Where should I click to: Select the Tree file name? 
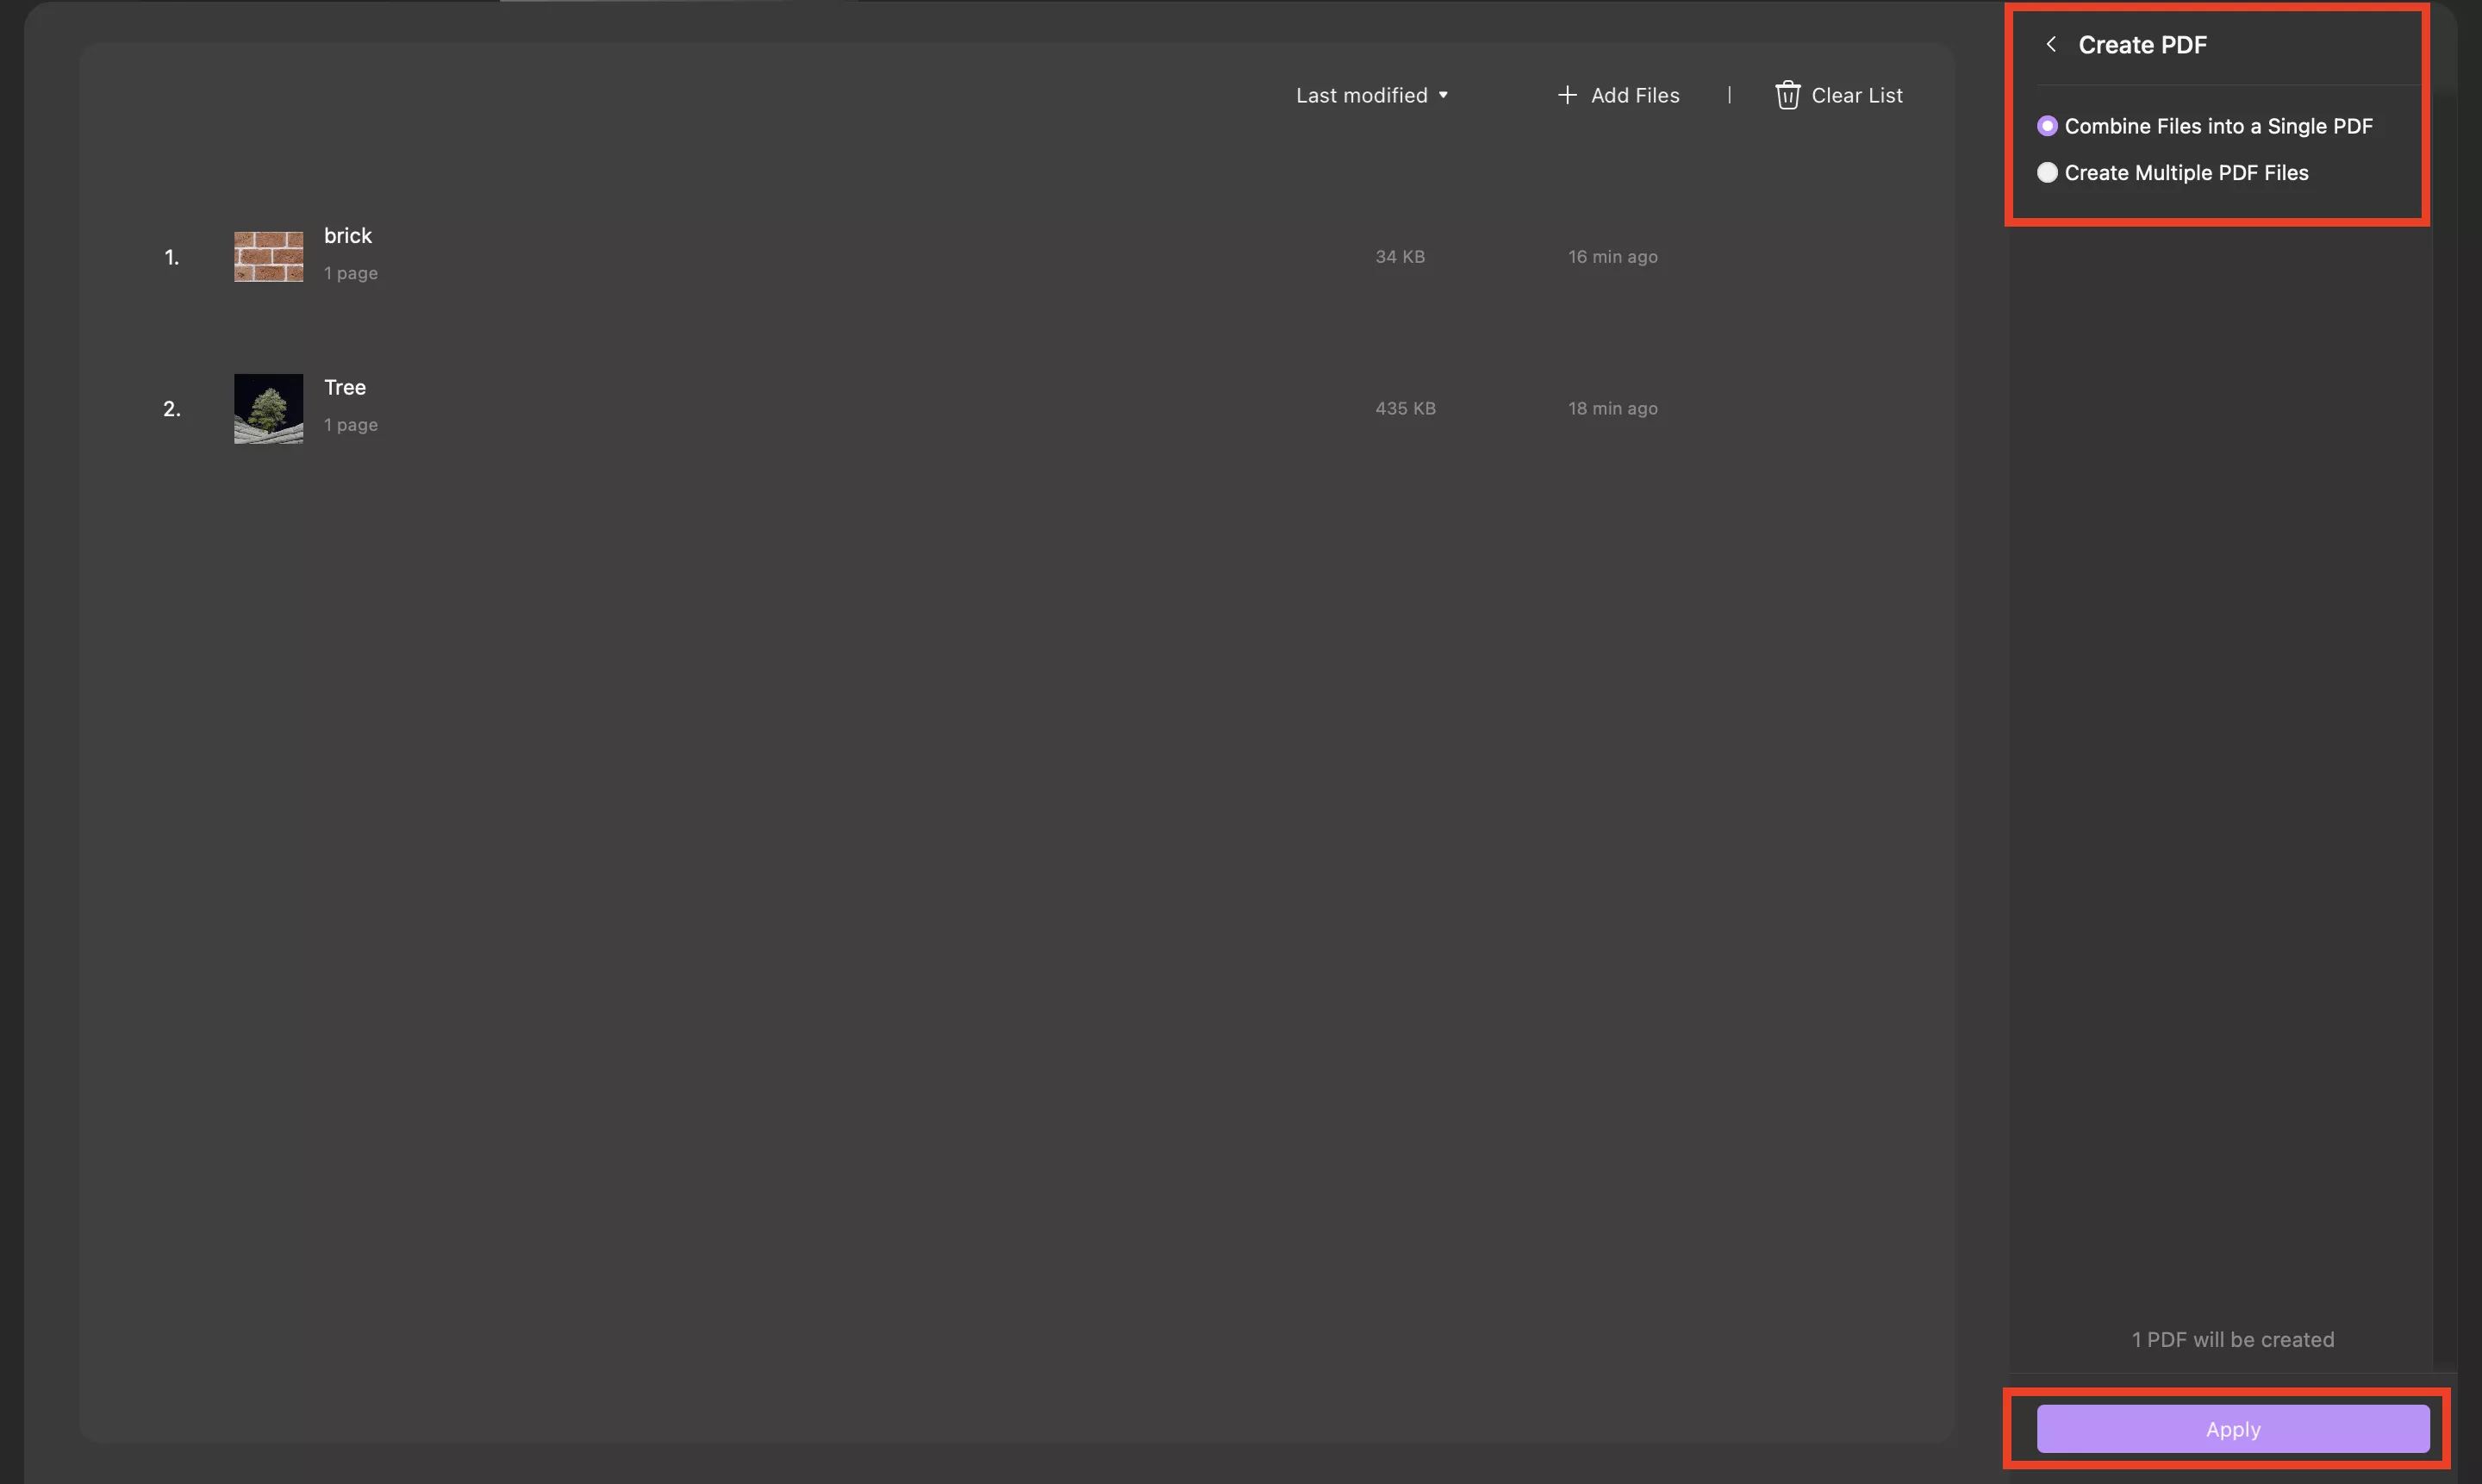pyautogui.click(x=344, y=388)
